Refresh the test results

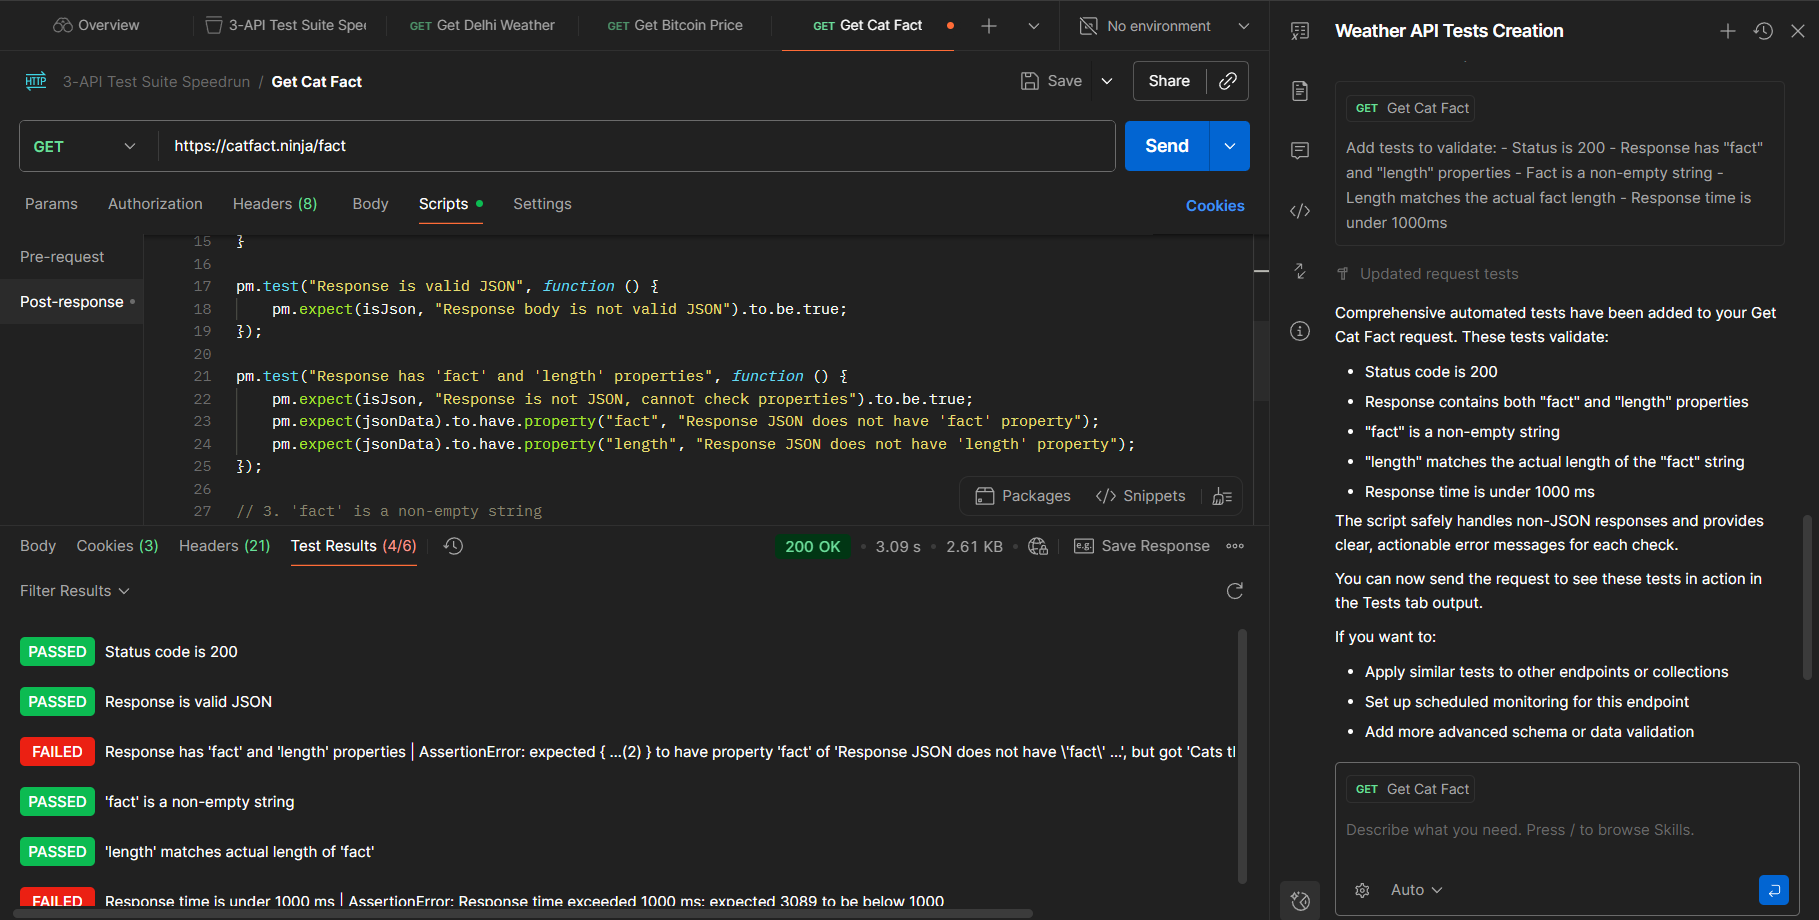[1235, 591]
